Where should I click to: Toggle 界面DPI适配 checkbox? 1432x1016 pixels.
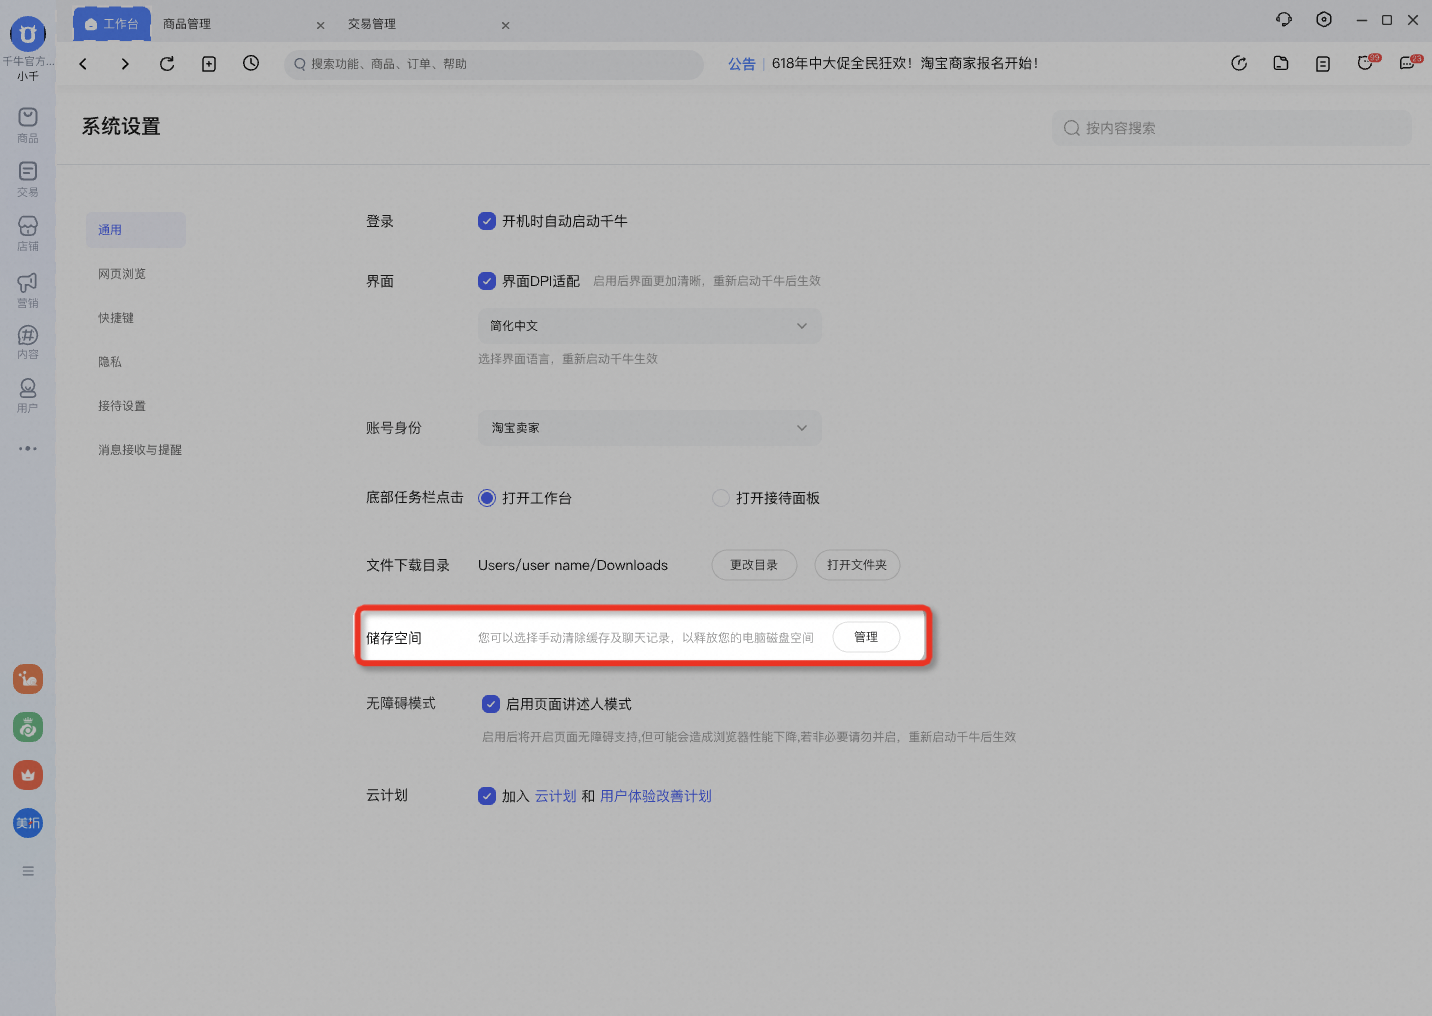pyautogui.click(x=487, y=281)
